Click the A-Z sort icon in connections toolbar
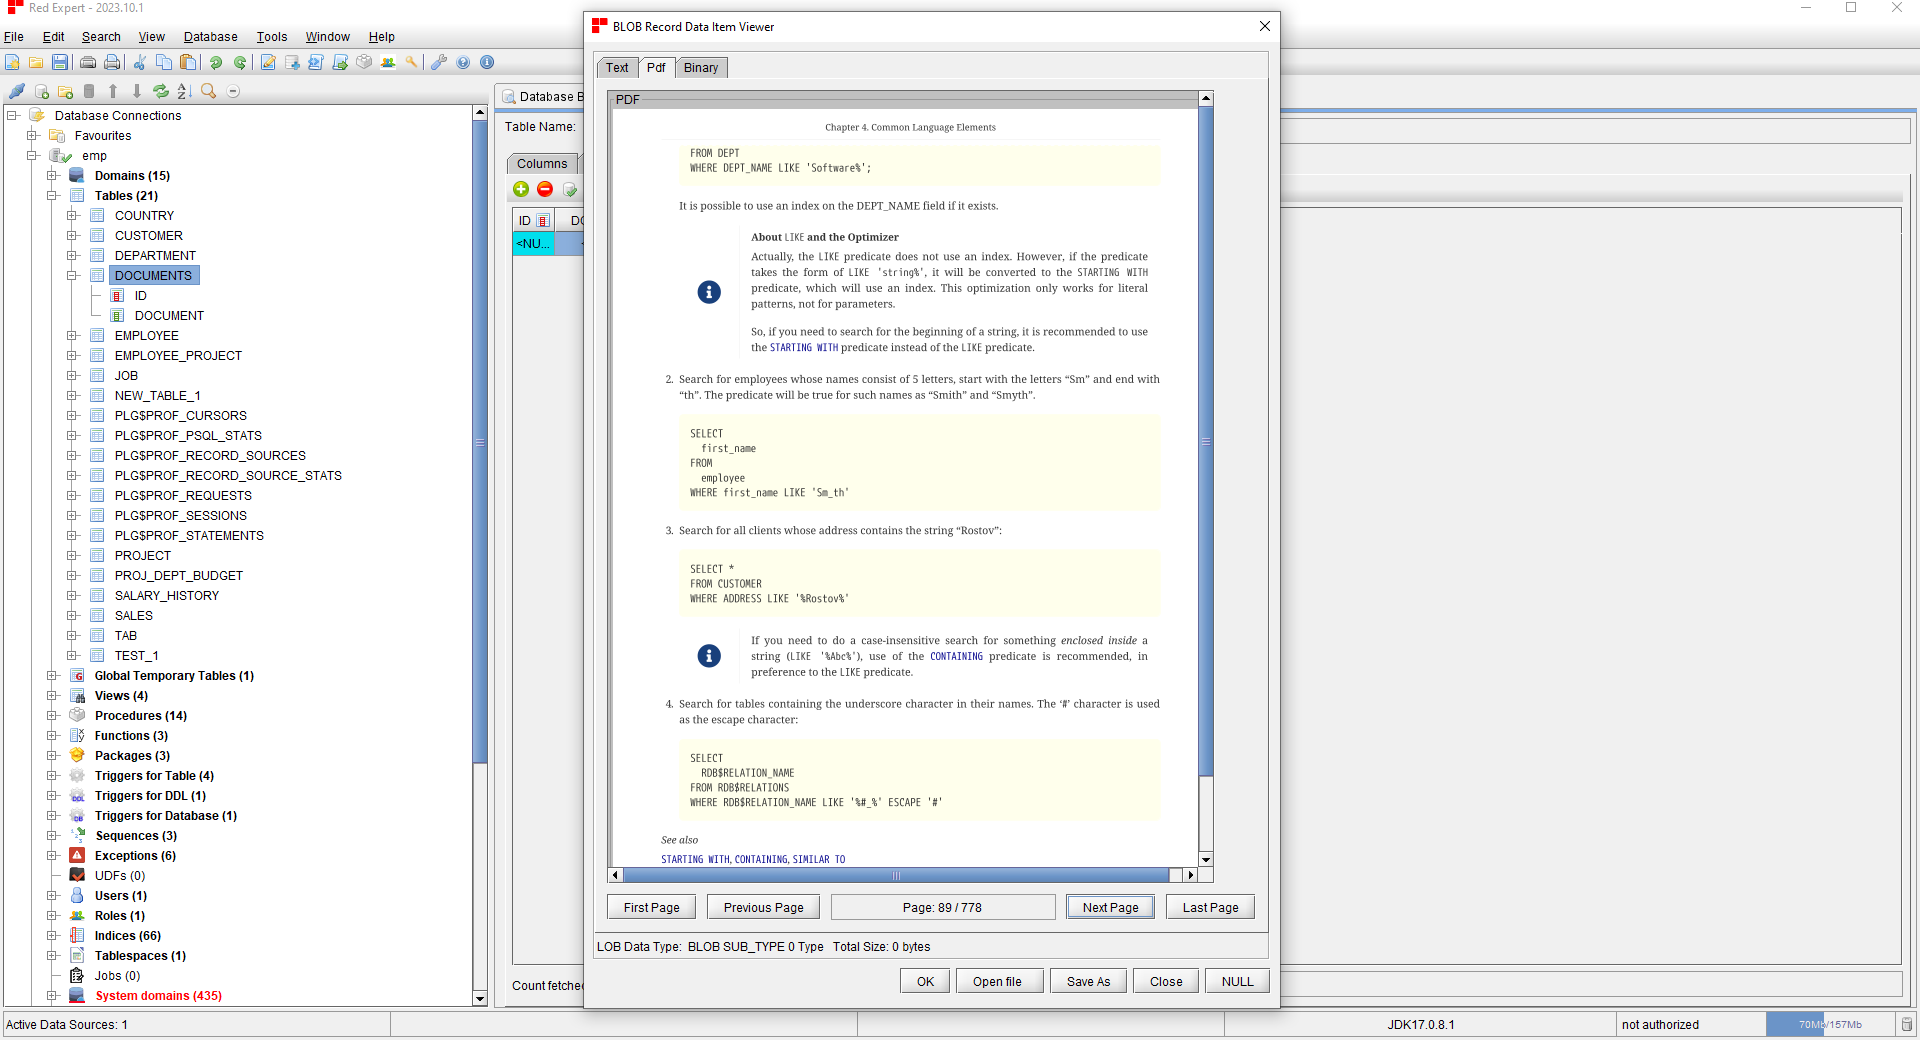 click(184, 91)
